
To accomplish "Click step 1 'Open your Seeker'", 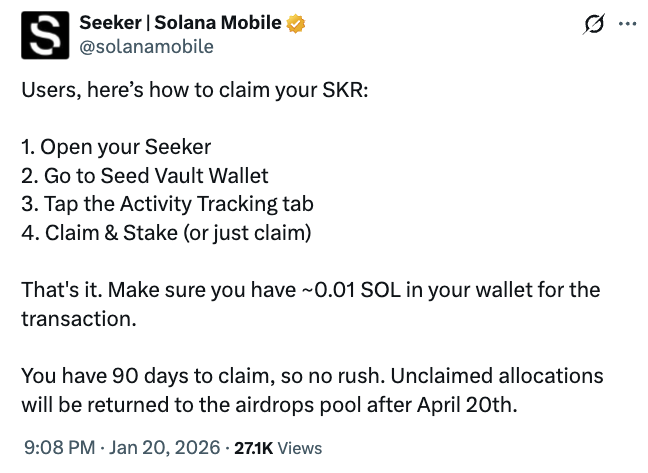I will [x=116, y=147].
